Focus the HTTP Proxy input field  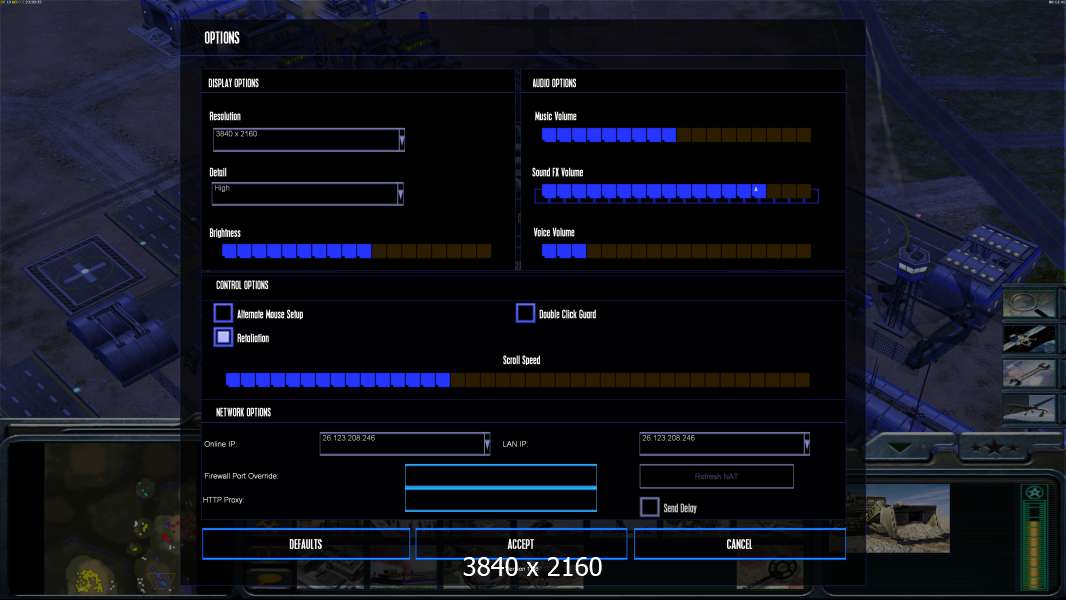coord(501,499)
